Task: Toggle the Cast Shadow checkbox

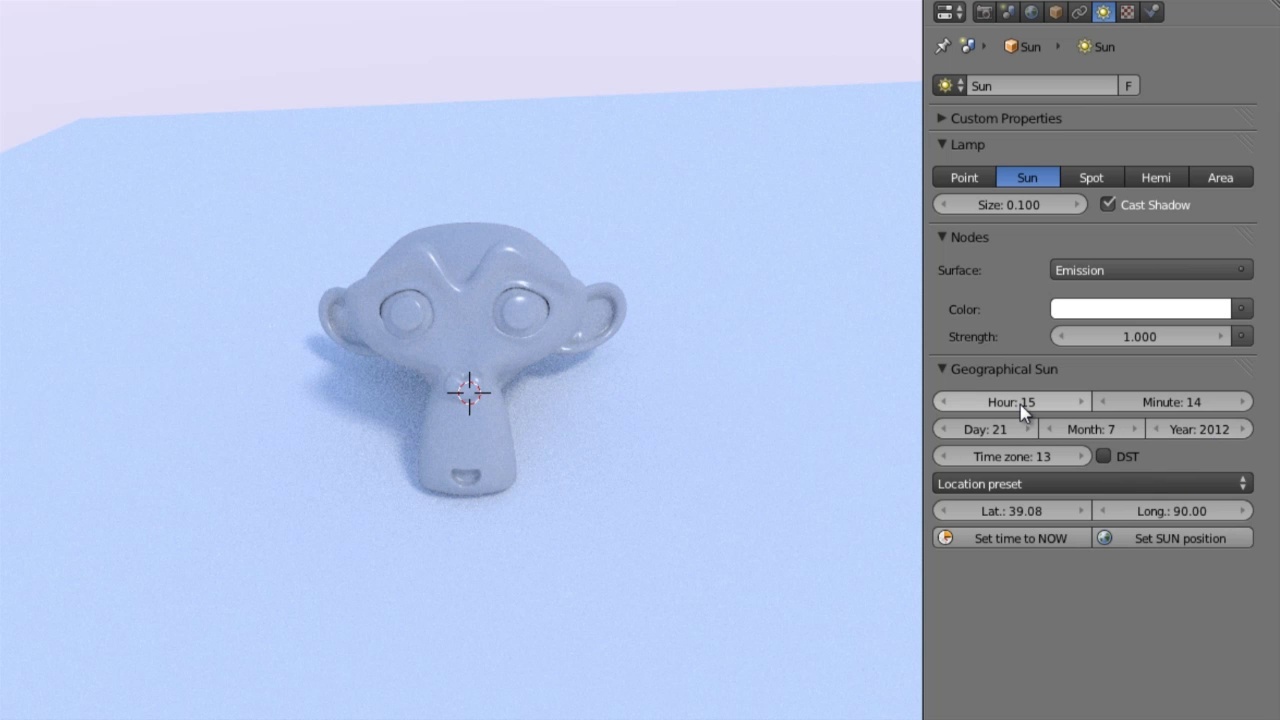Action: [1108, 204]
